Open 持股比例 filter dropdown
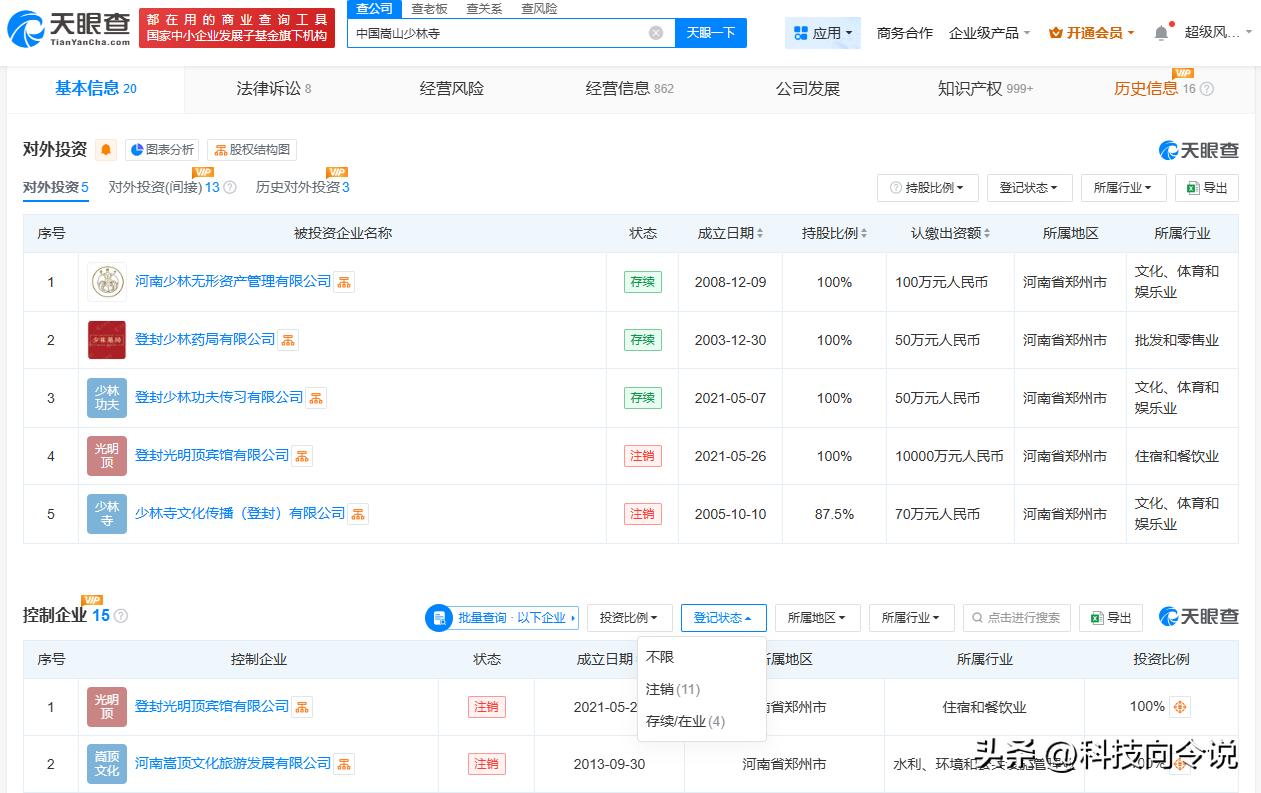Screen dimensions: 1261x793 coord(928,188)
